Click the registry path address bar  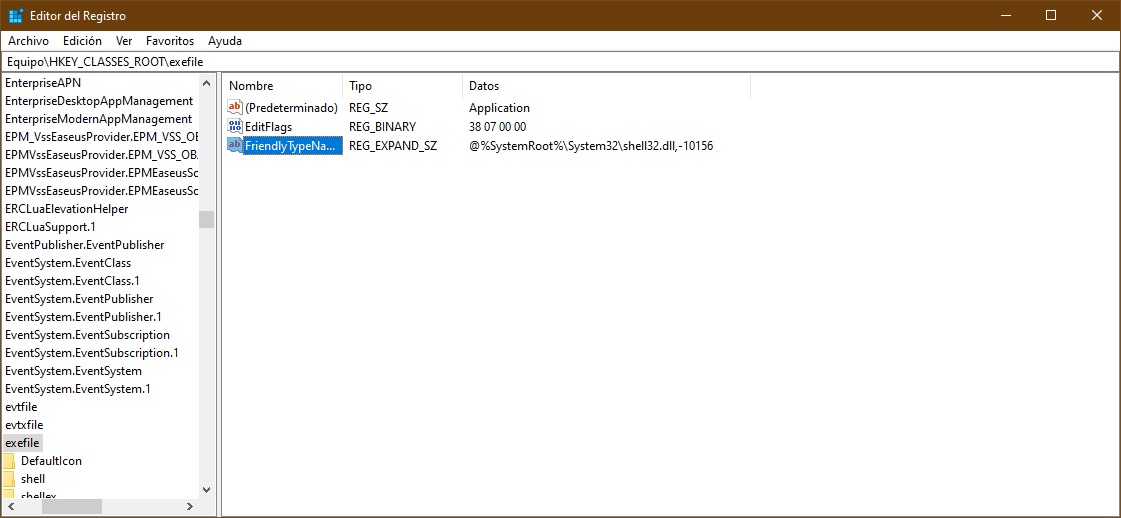point(560,61)
